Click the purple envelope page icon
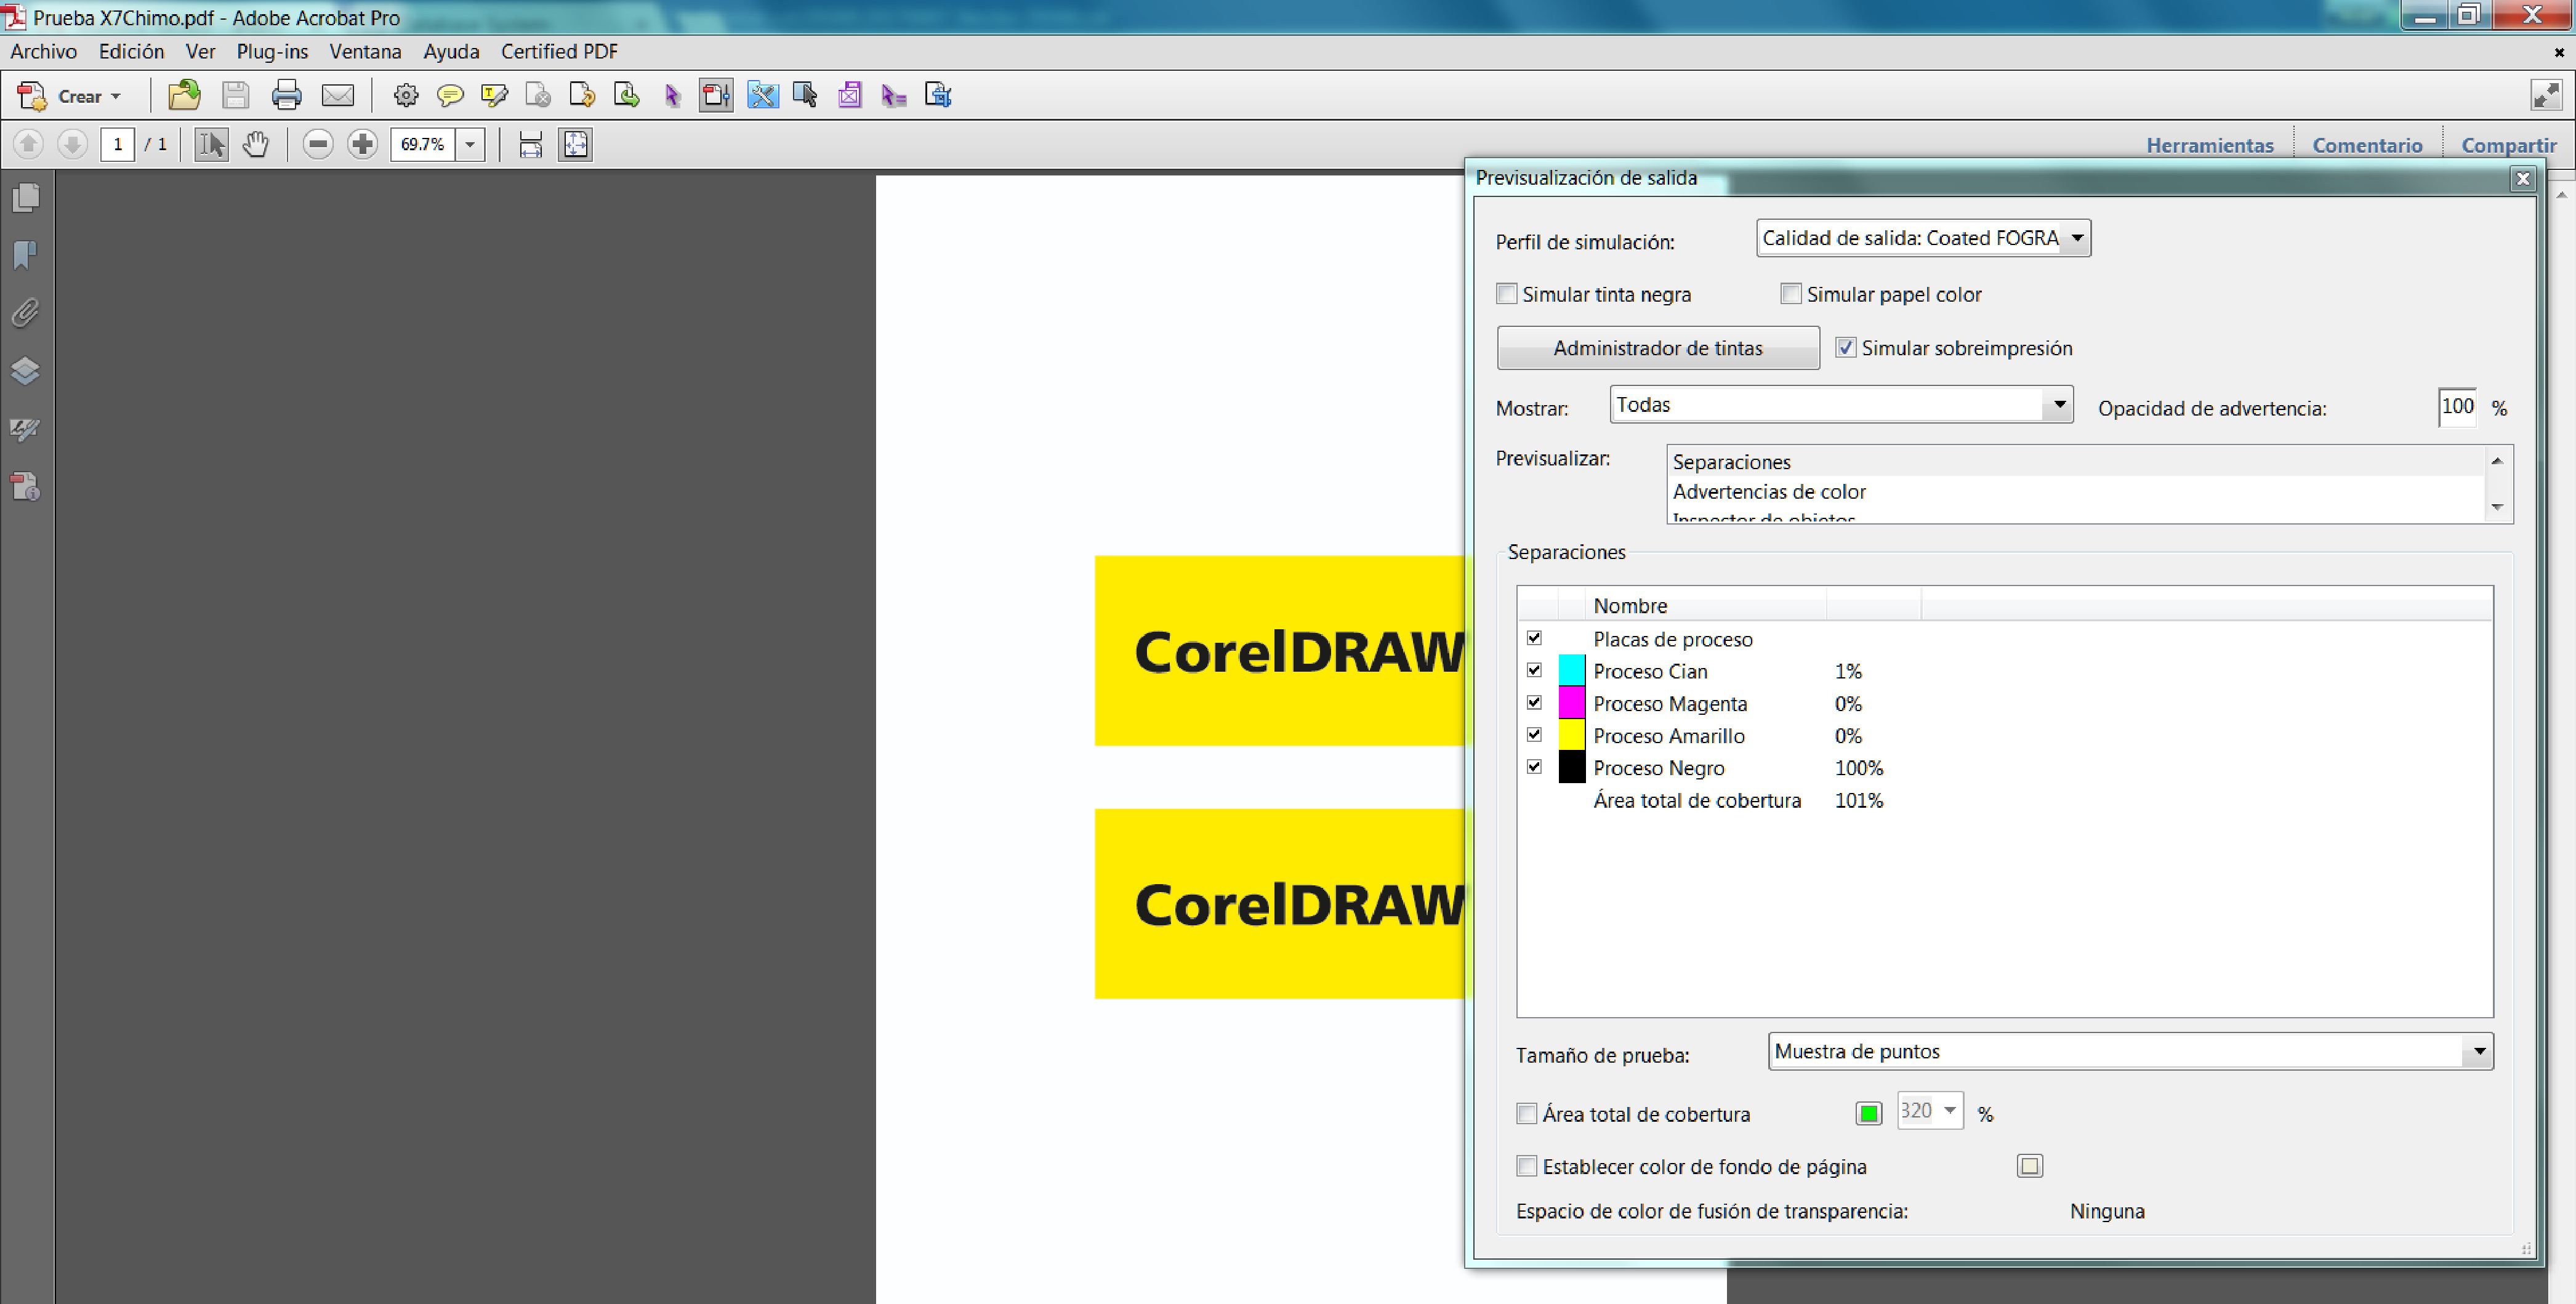The image size is (2576, 1304). (x=850, y=95)
